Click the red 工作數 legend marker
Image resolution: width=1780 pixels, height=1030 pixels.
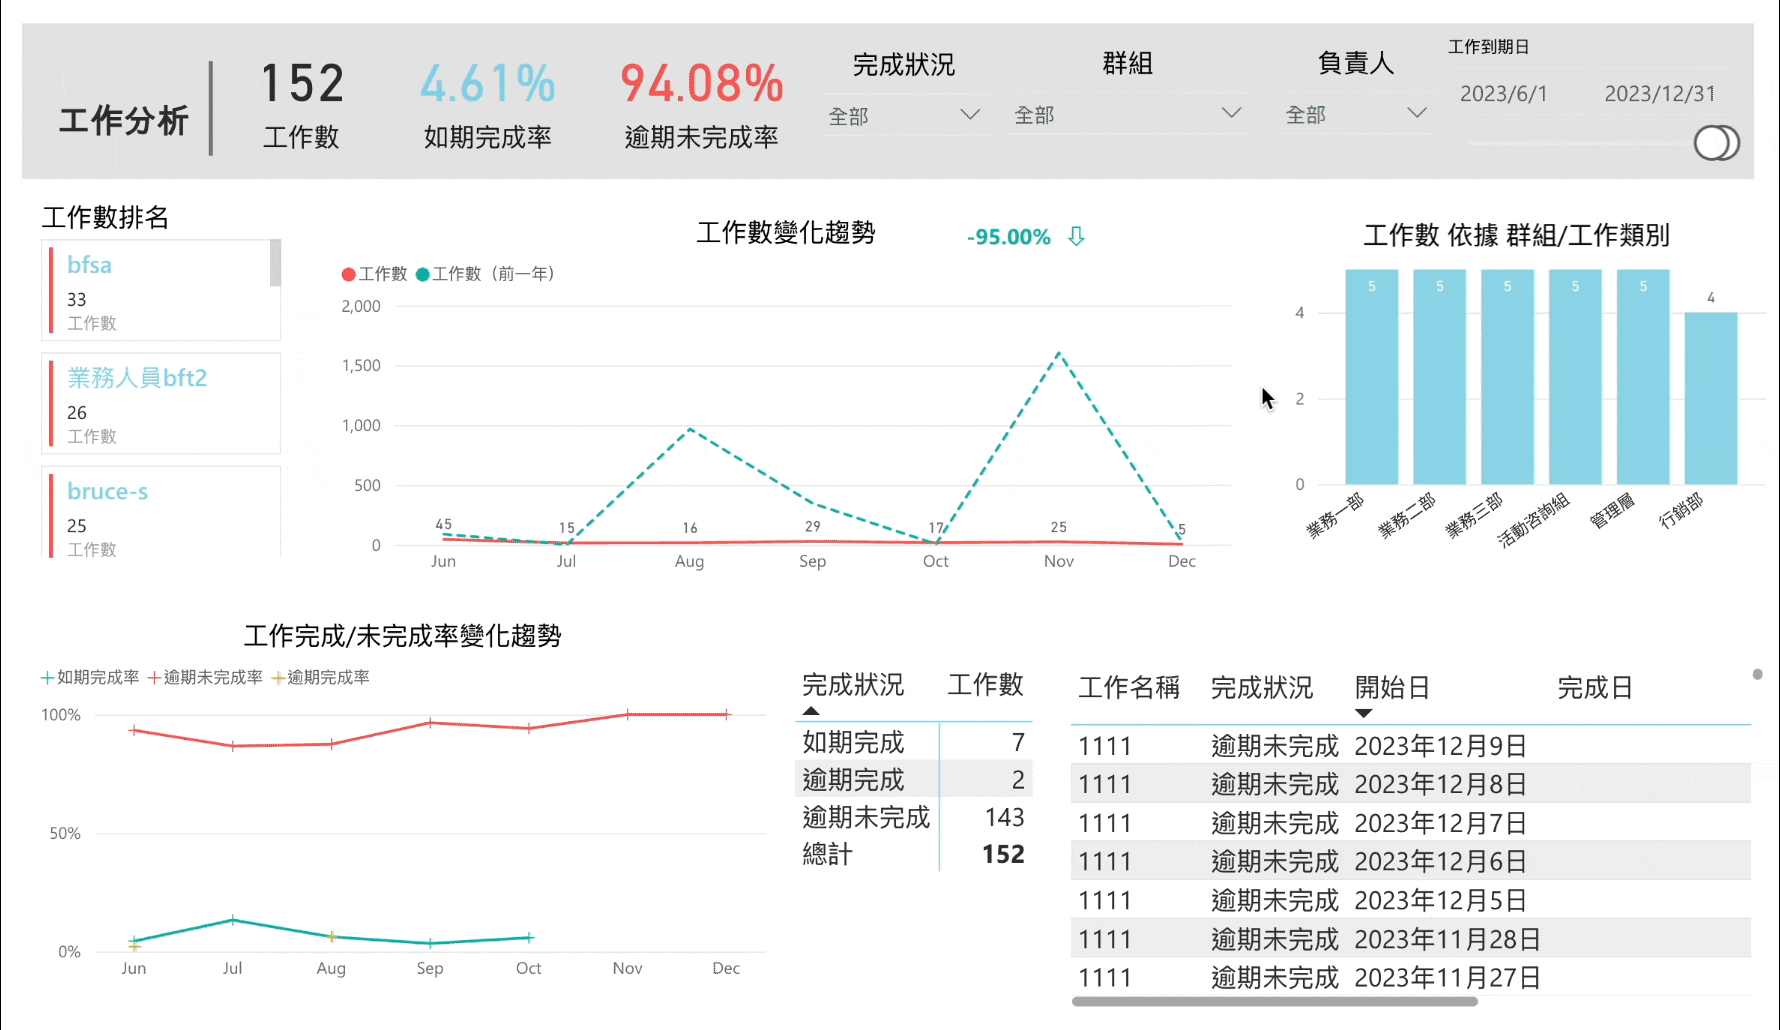coord(348,274)
